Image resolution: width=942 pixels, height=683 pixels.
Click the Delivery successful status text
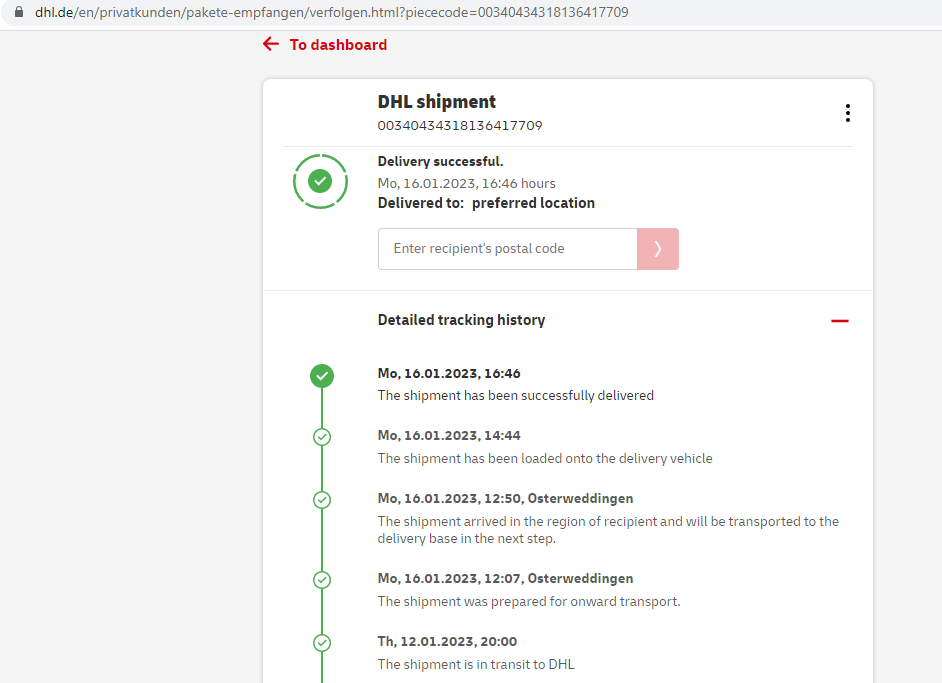coord(440,162)
